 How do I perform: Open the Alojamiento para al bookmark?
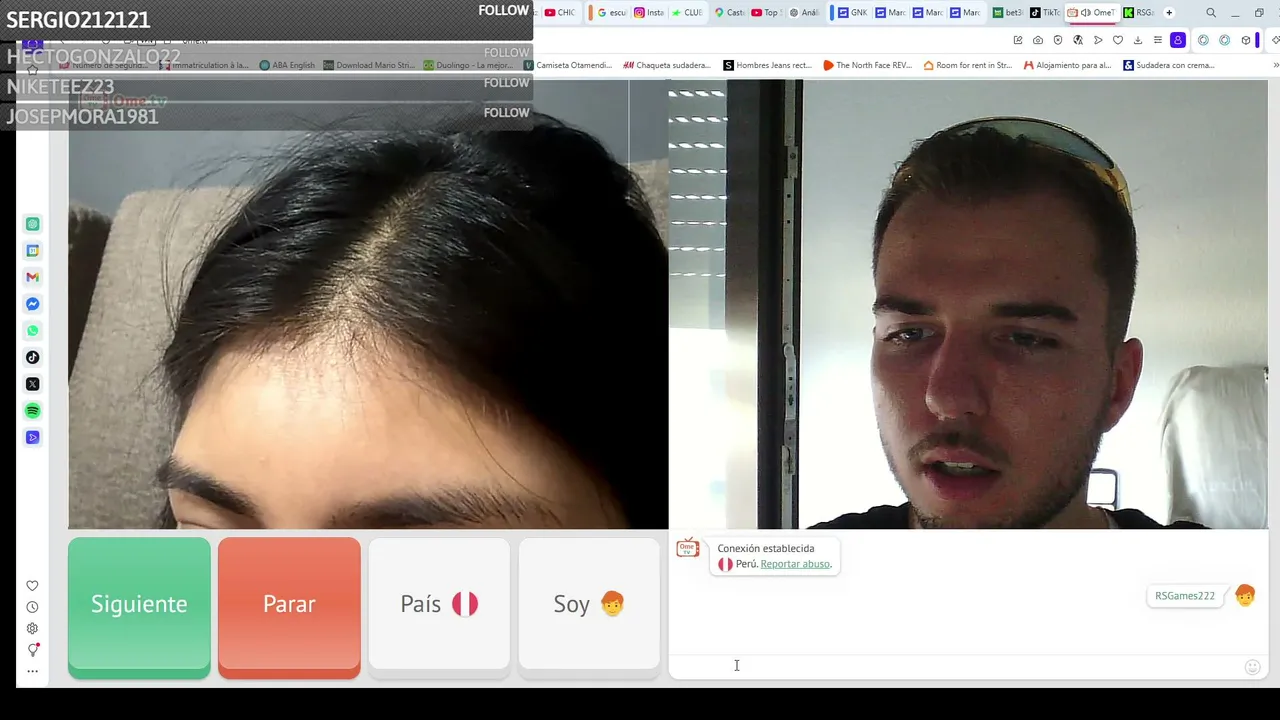[1067, 65]
